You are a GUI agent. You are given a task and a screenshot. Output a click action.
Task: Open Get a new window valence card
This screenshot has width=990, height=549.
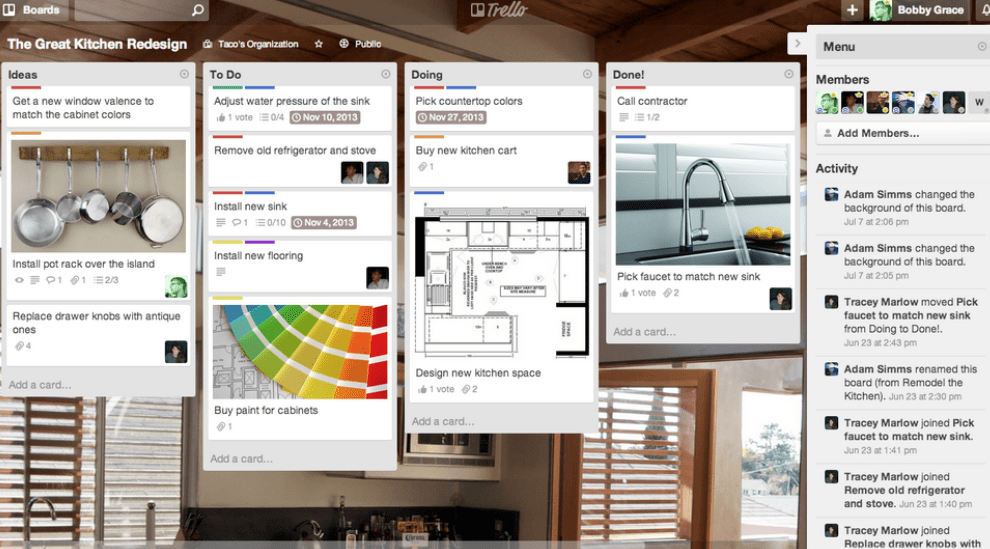(98, 107)
